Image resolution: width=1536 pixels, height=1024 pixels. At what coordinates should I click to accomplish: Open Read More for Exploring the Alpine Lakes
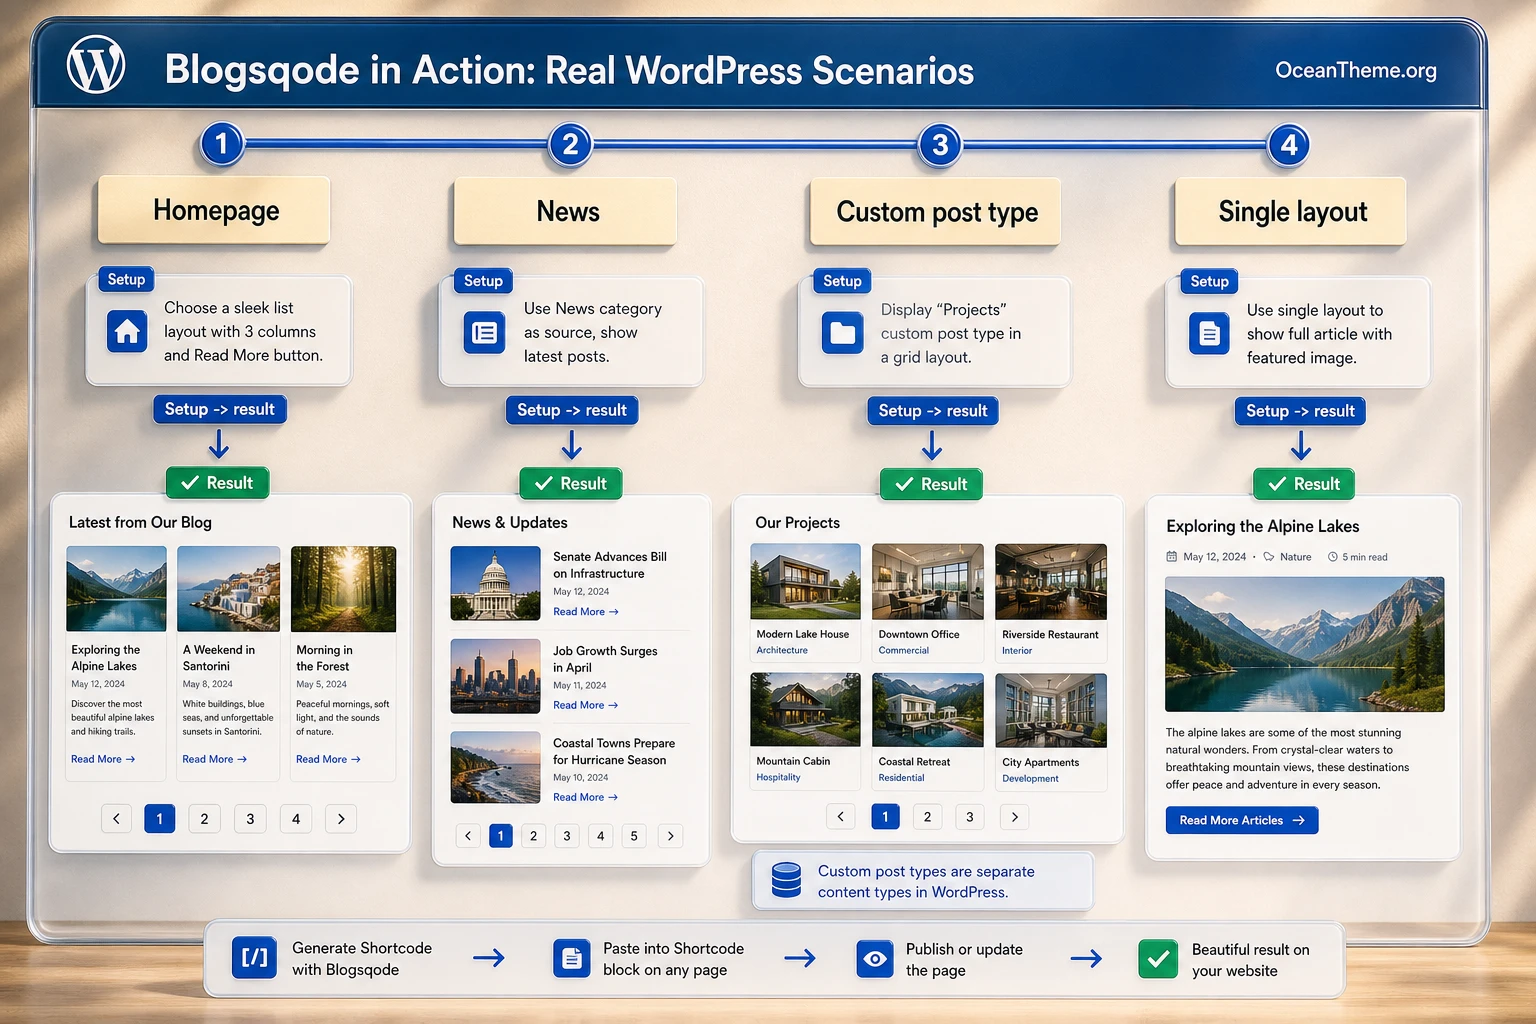coord(103,759)
